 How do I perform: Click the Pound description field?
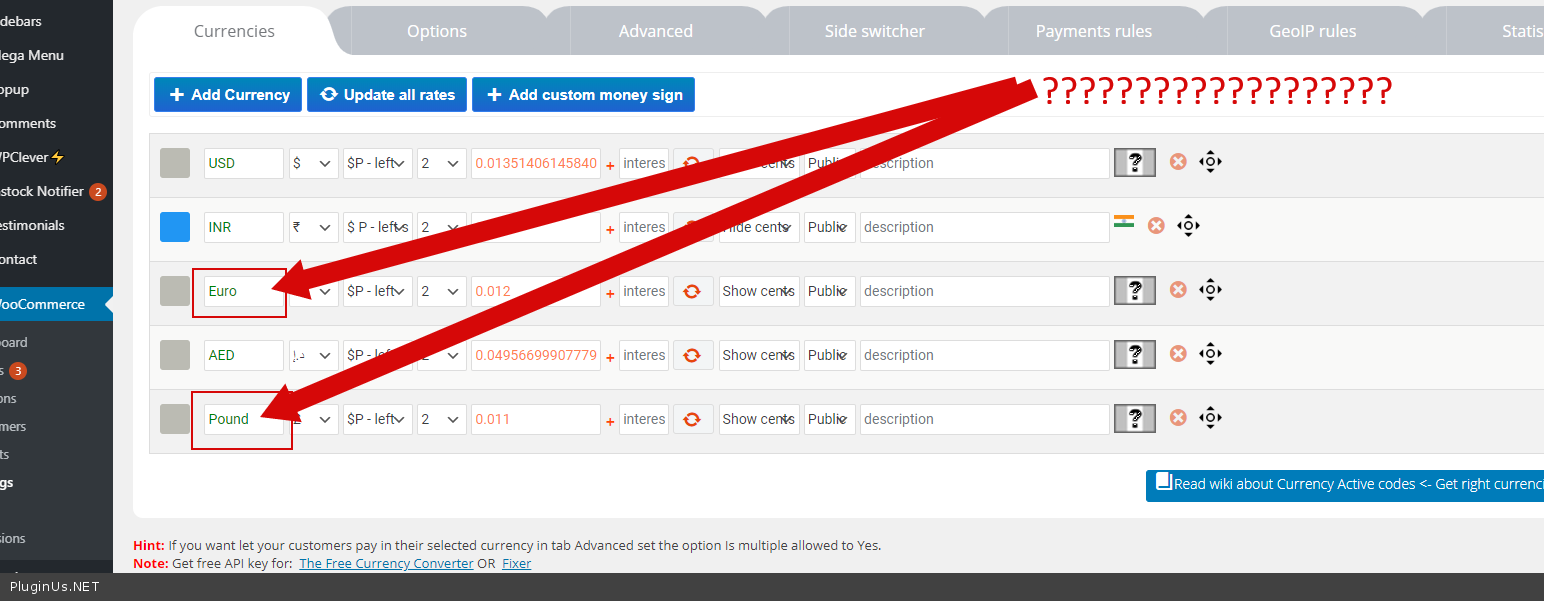[x=985, y=419]
